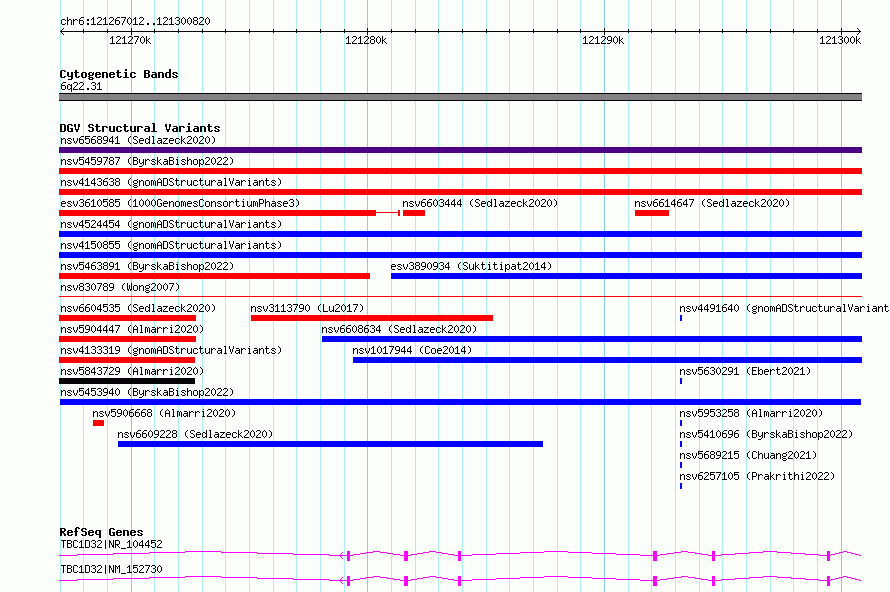The width and height of the screenshot is (890, 592).
Task: Open variant nsv5630291 (Ebert2021) label
Action: pos(745,371)
